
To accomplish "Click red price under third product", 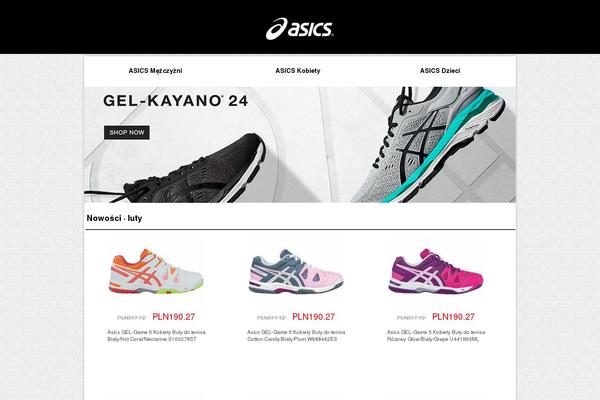I will point(453,317).
